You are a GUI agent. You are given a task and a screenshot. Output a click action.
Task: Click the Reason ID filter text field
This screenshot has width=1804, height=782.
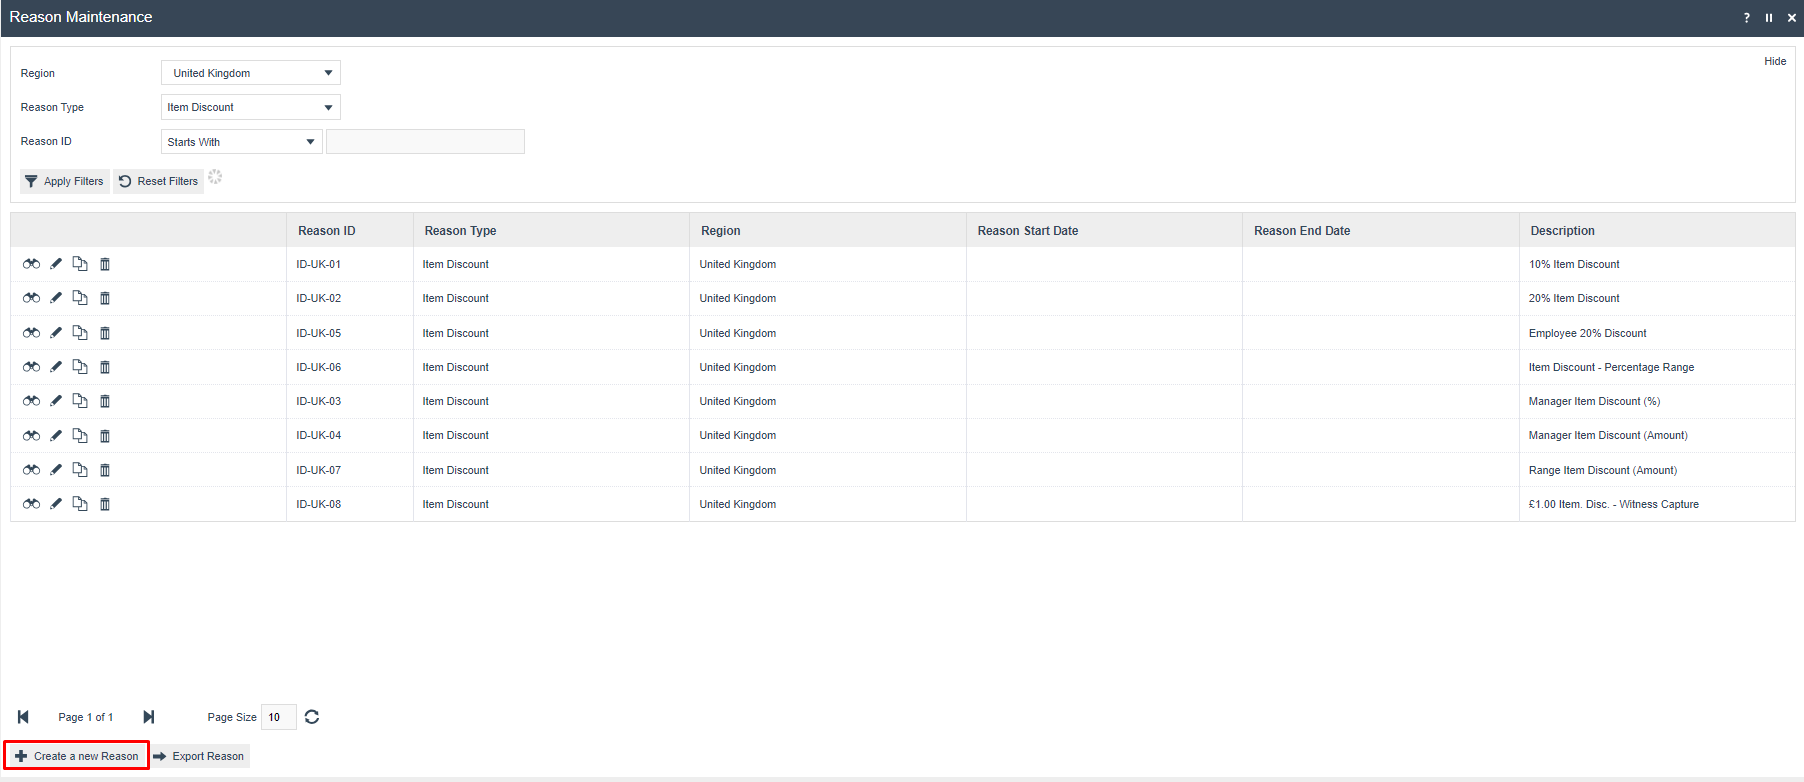(x=425, y=142)
